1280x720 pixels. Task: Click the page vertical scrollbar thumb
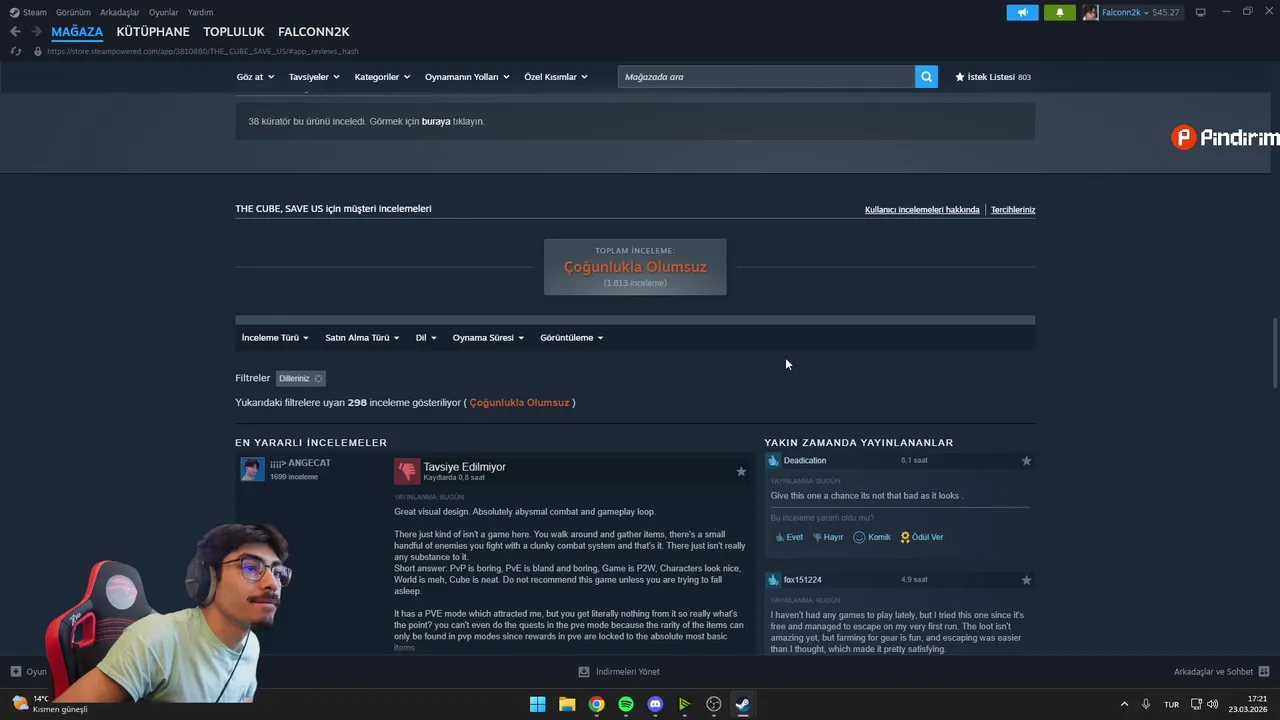click(x=1274, y=353)
